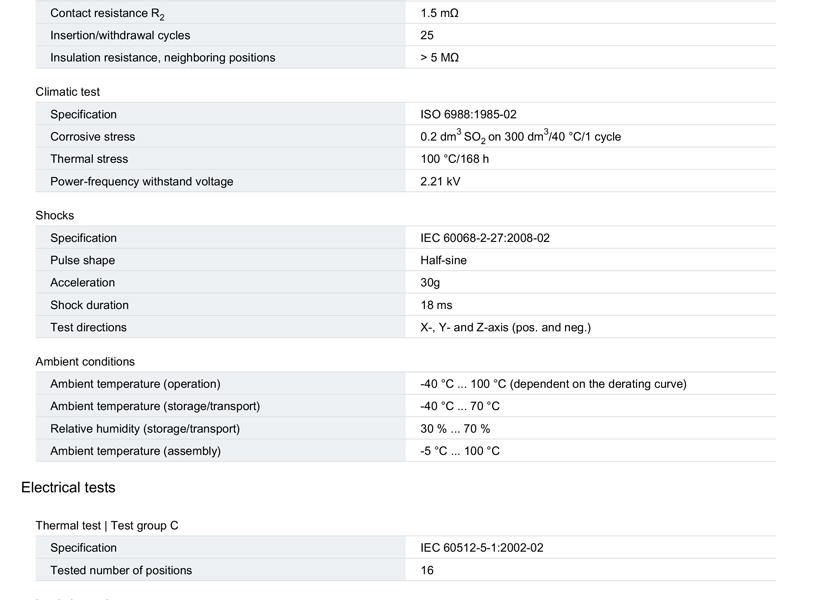Screen dimensions: 830x600
Task: Click the Corrosive stress row label
Action: pos(93,137)
